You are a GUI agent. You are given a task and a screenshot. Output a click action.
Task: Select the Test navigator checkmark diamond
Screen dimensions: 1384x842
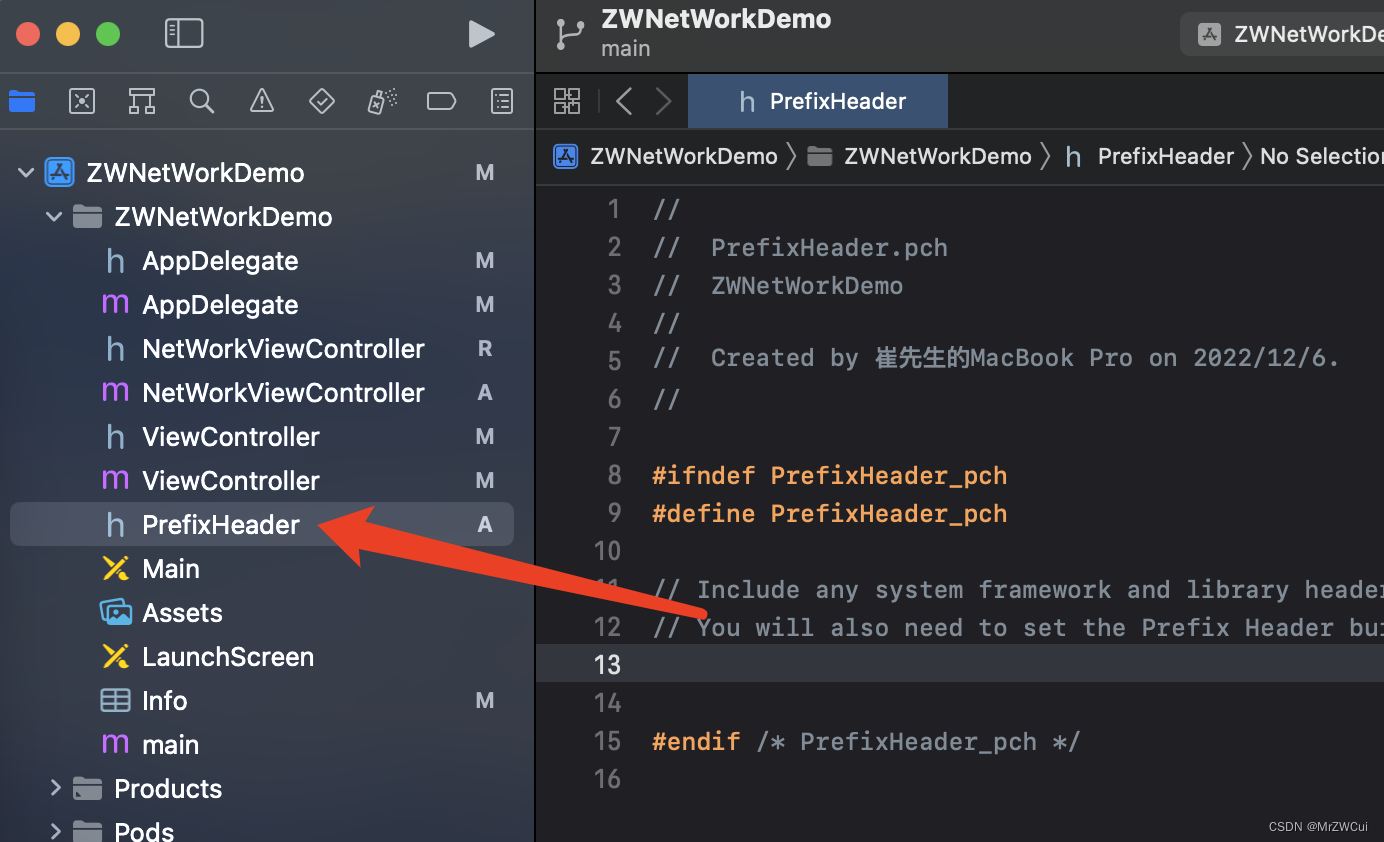tap(322, 100)
